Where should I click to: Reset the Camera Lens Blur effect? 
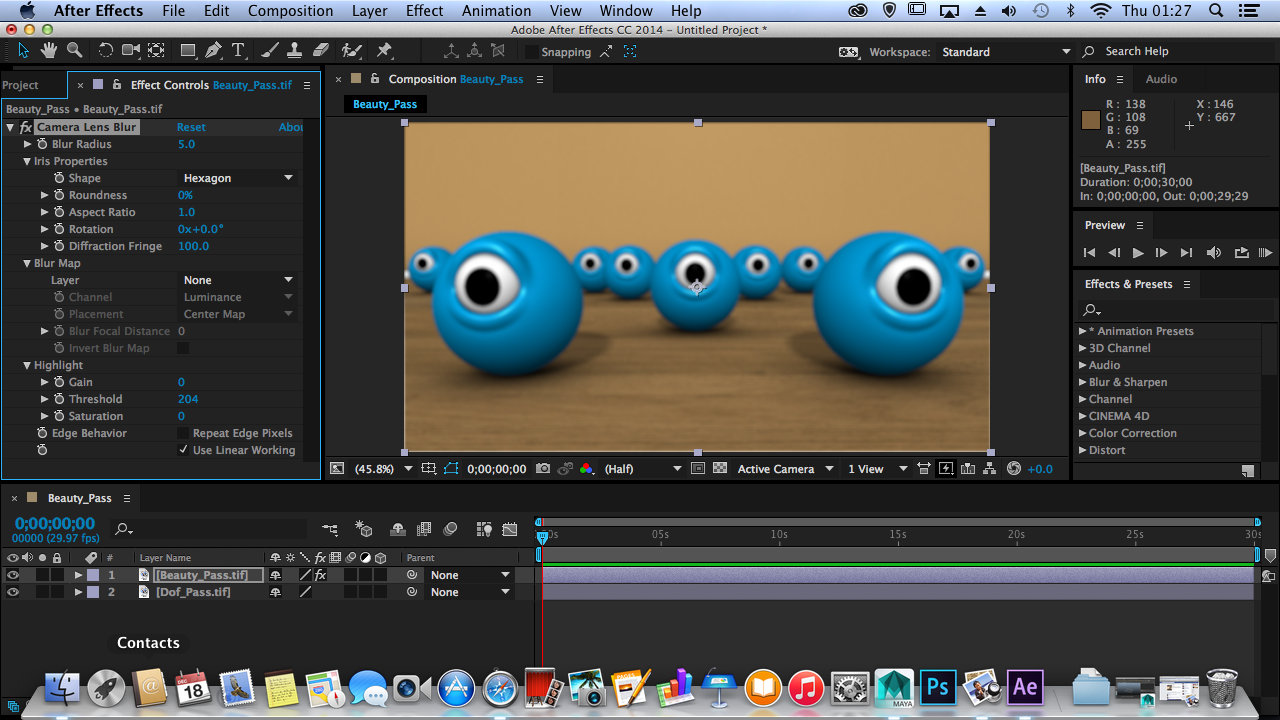(191, 127)
